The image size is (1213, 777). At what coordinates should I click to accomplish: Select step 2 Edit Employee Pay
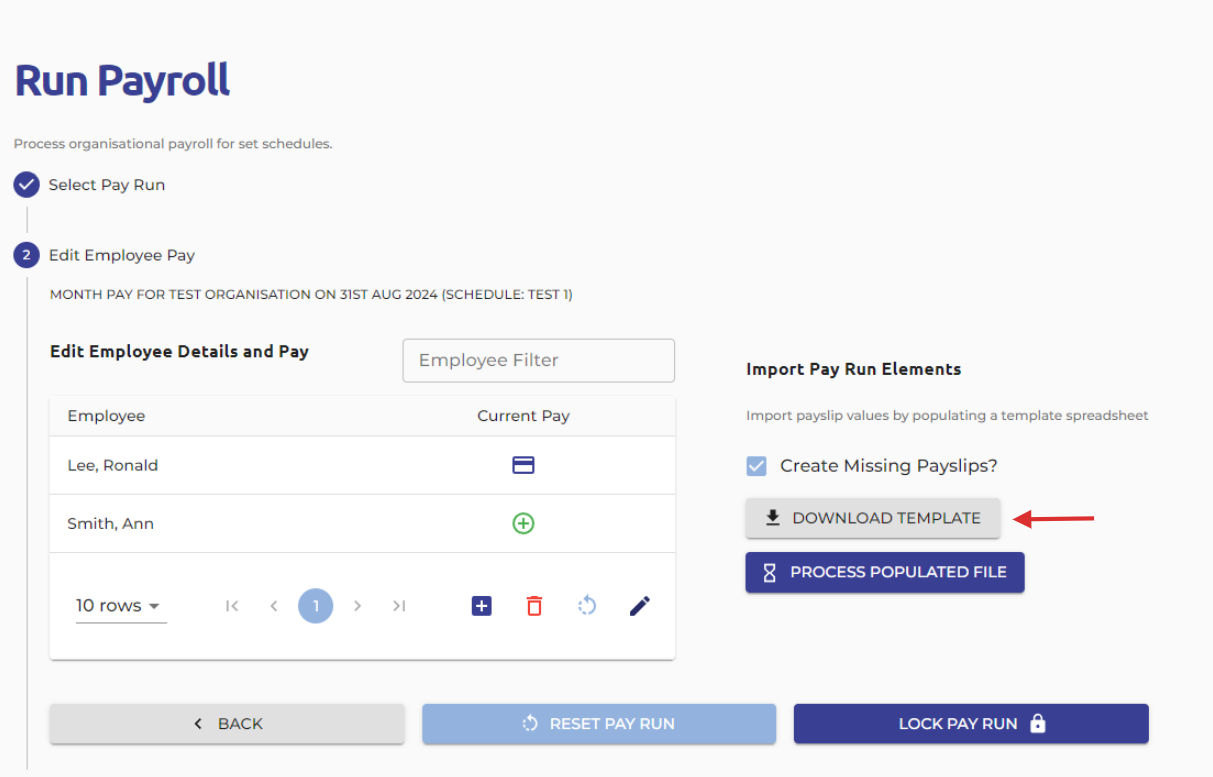[105, 255]
